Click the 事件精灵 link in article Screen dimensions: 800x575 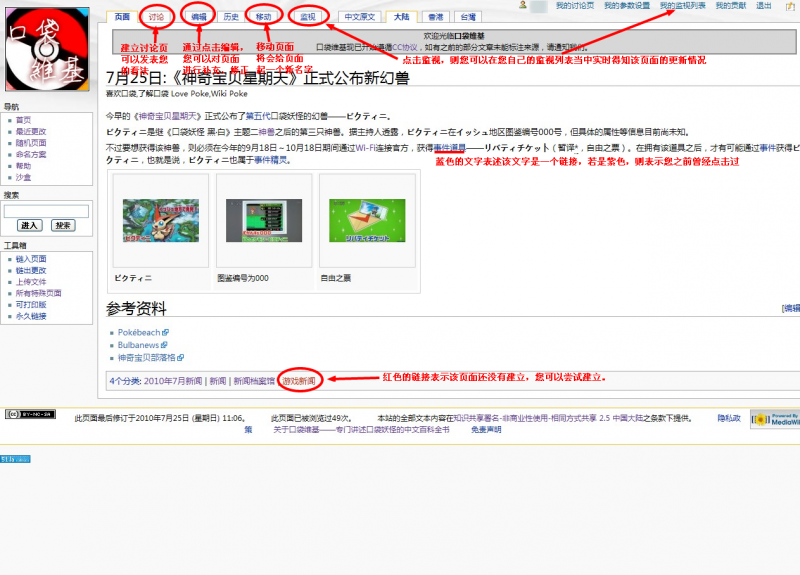click(x=270, y=160)
